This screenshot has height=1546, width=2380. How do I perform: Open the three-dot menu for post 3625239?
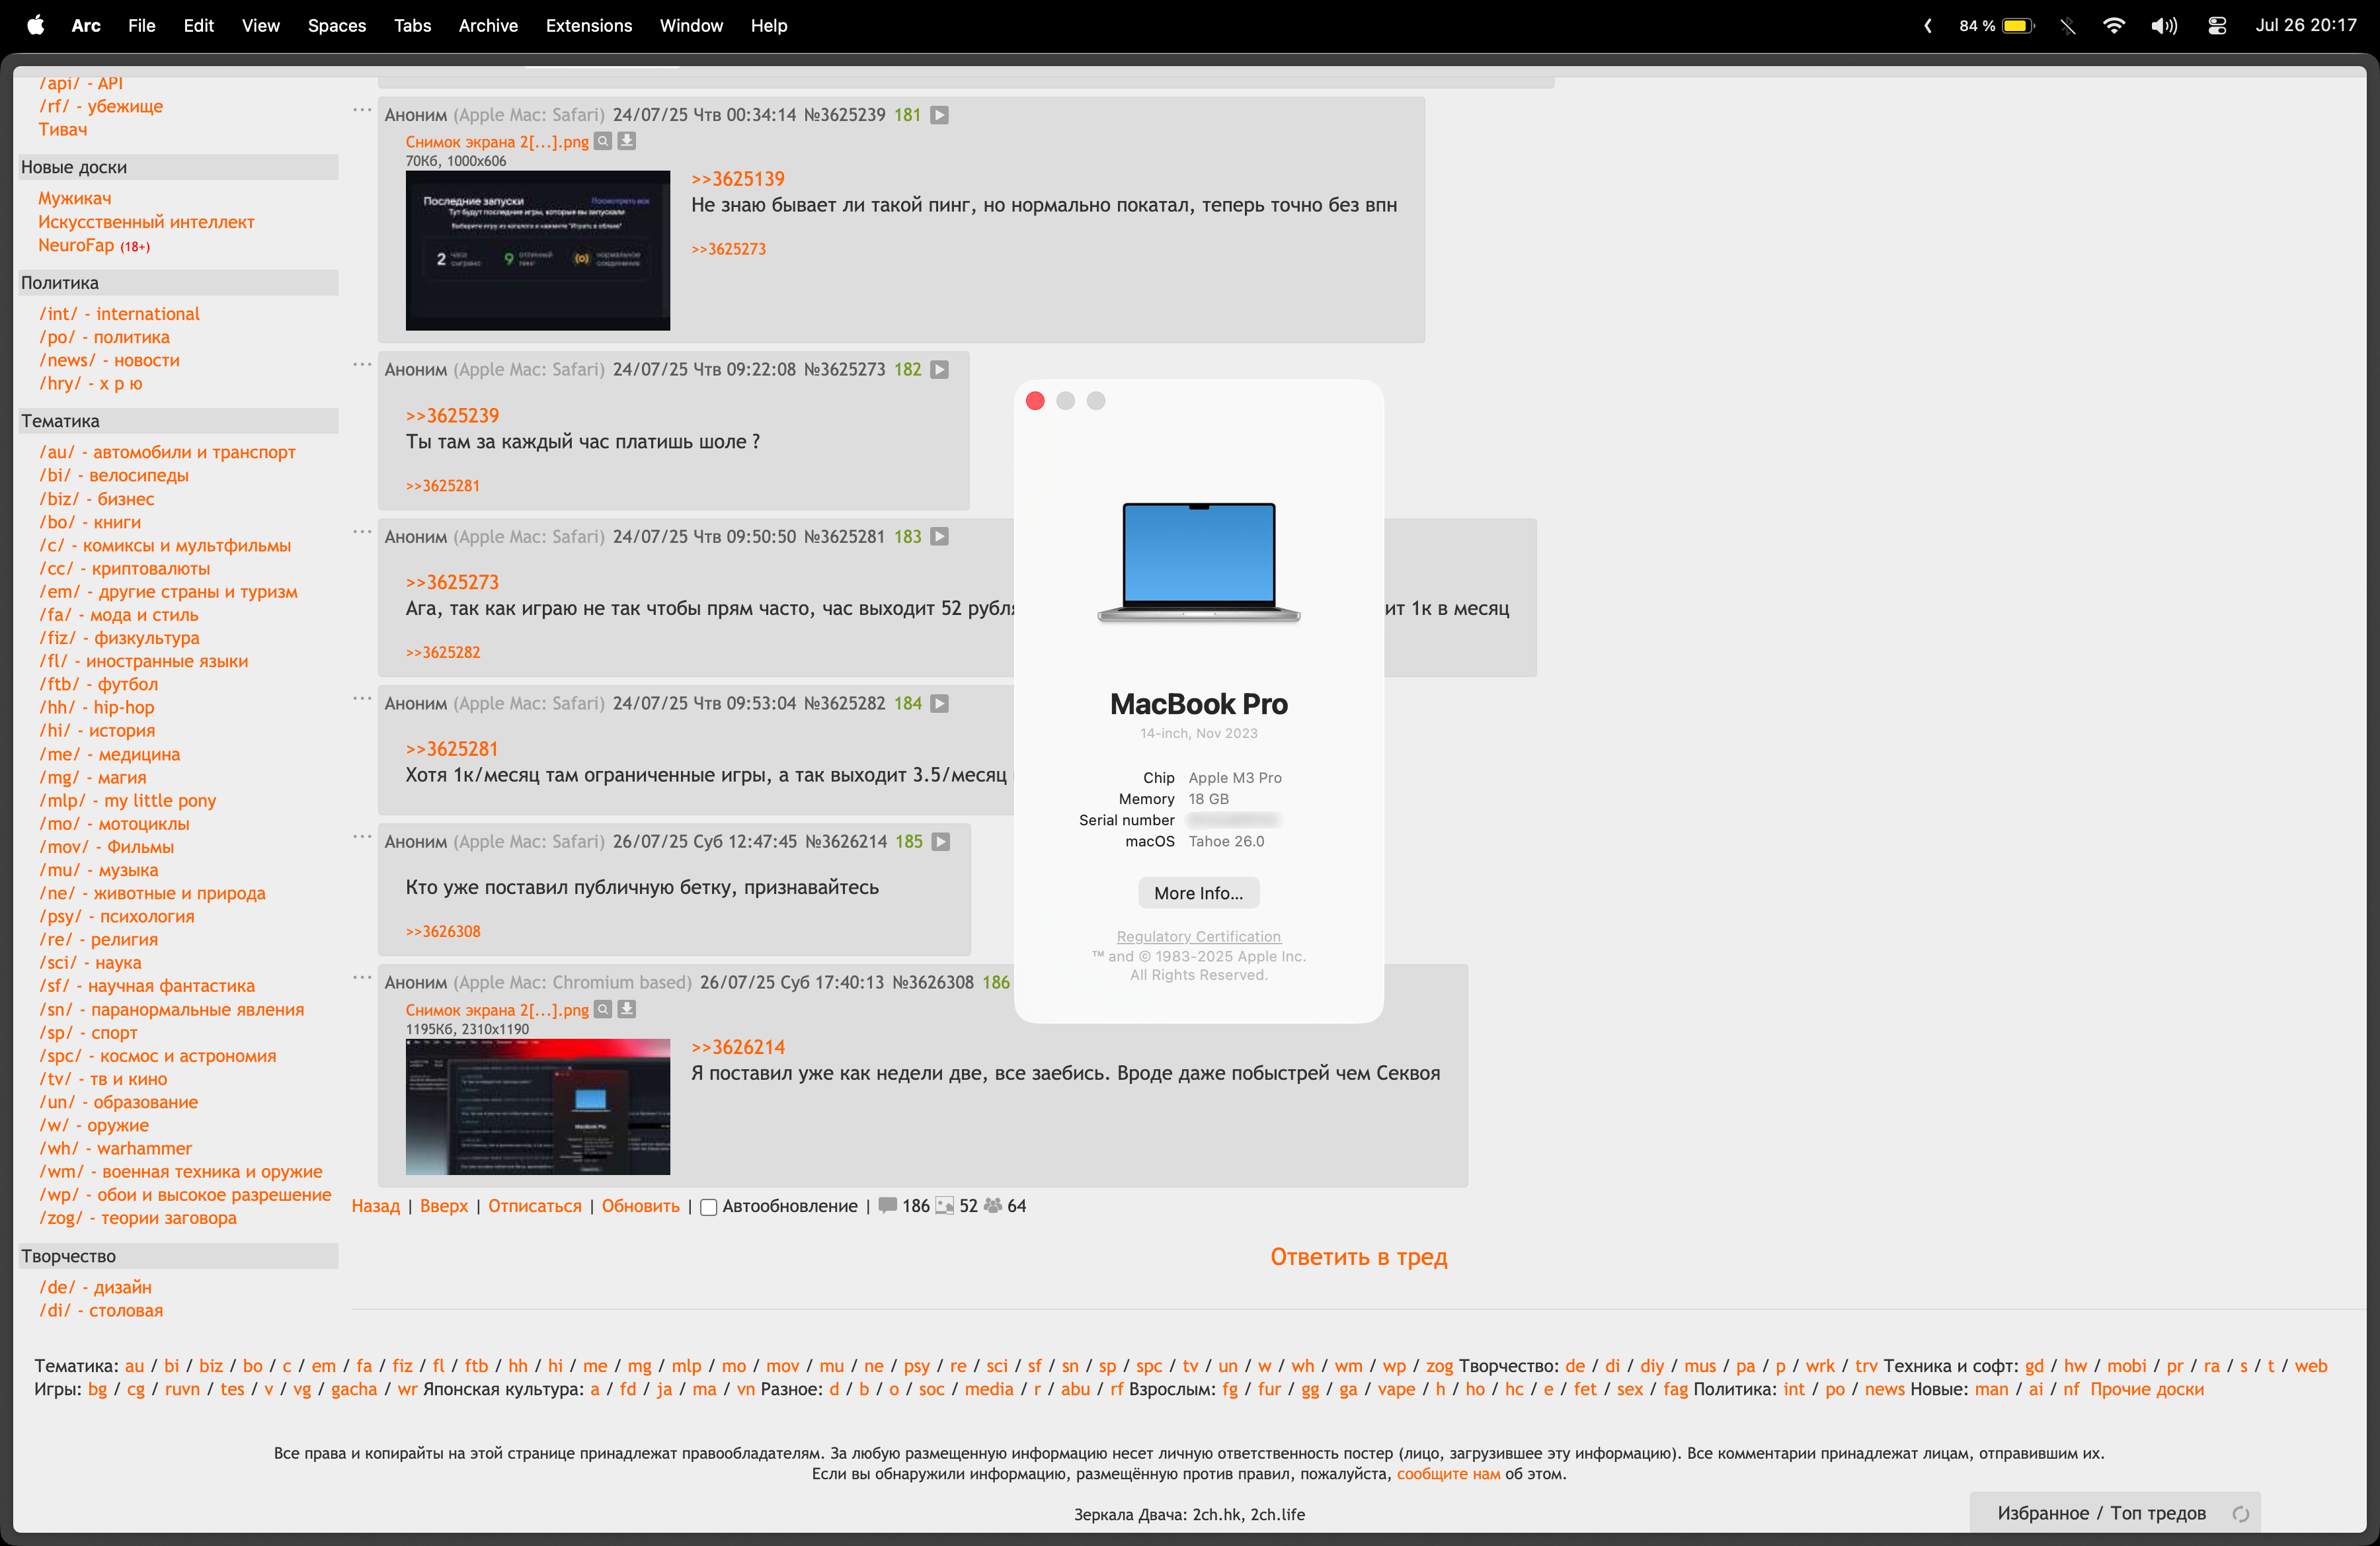(x=362, y=110)
